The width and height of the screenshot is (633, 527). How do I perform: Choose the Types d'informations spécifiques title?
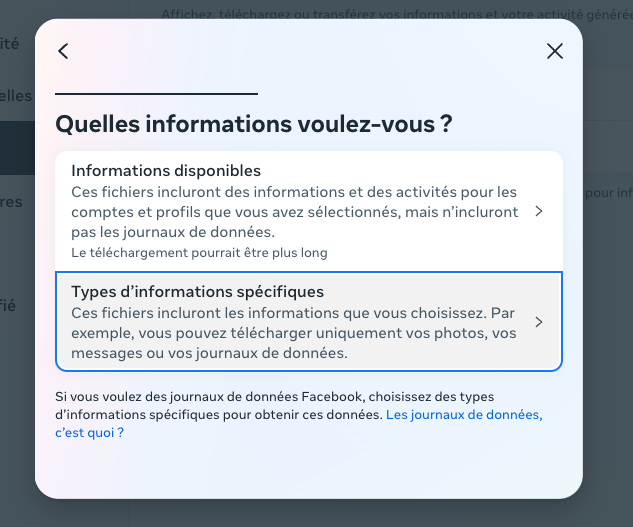pos(197,292)
